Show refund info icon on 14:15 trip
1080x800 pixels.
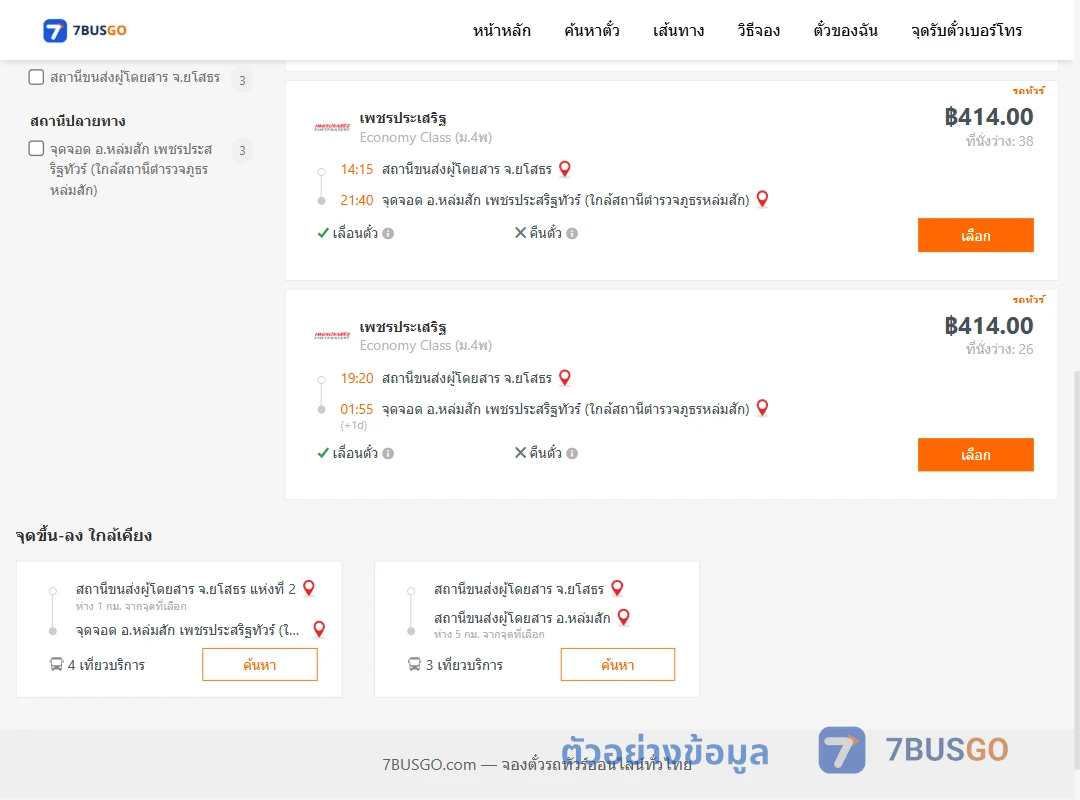[572, 234]
